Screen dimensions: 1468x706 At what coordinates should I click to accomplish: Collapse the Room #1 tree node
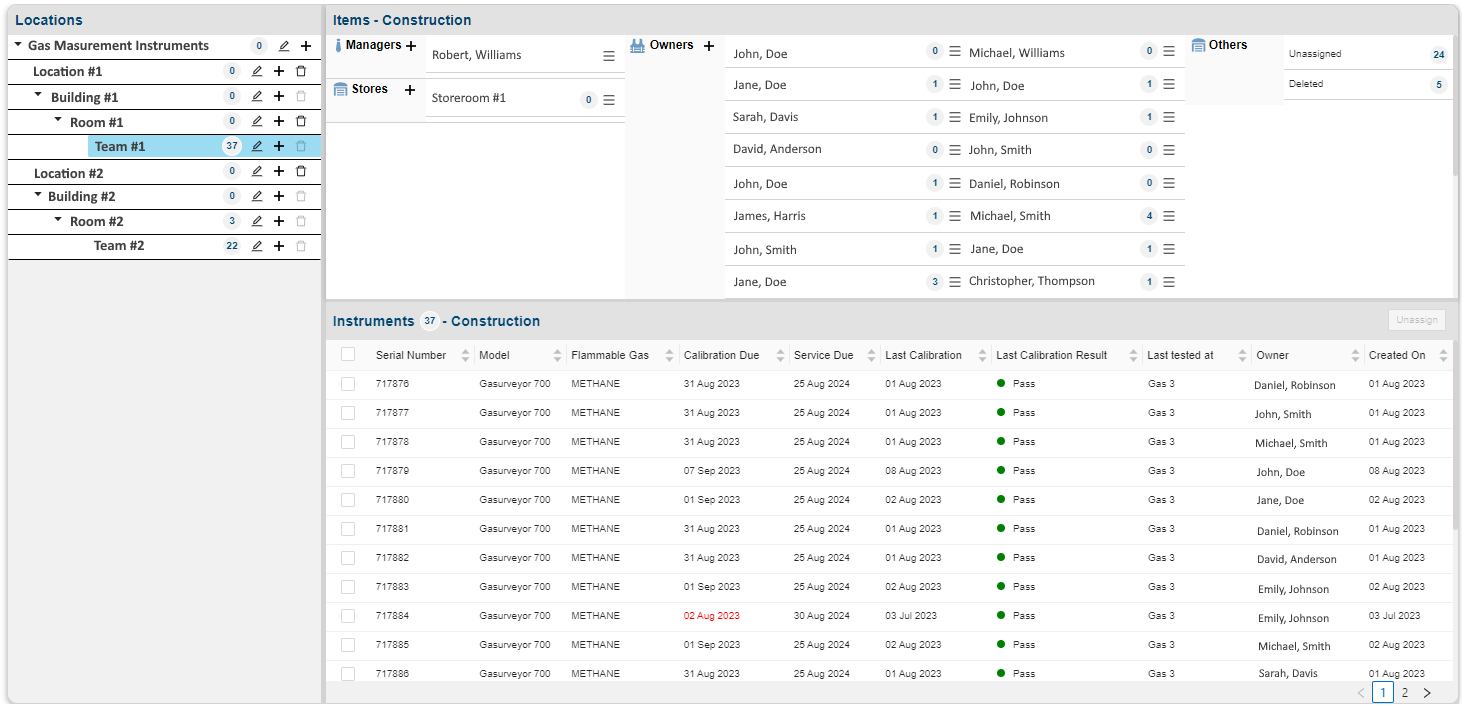pyautogui.click(x=58, y=120)
